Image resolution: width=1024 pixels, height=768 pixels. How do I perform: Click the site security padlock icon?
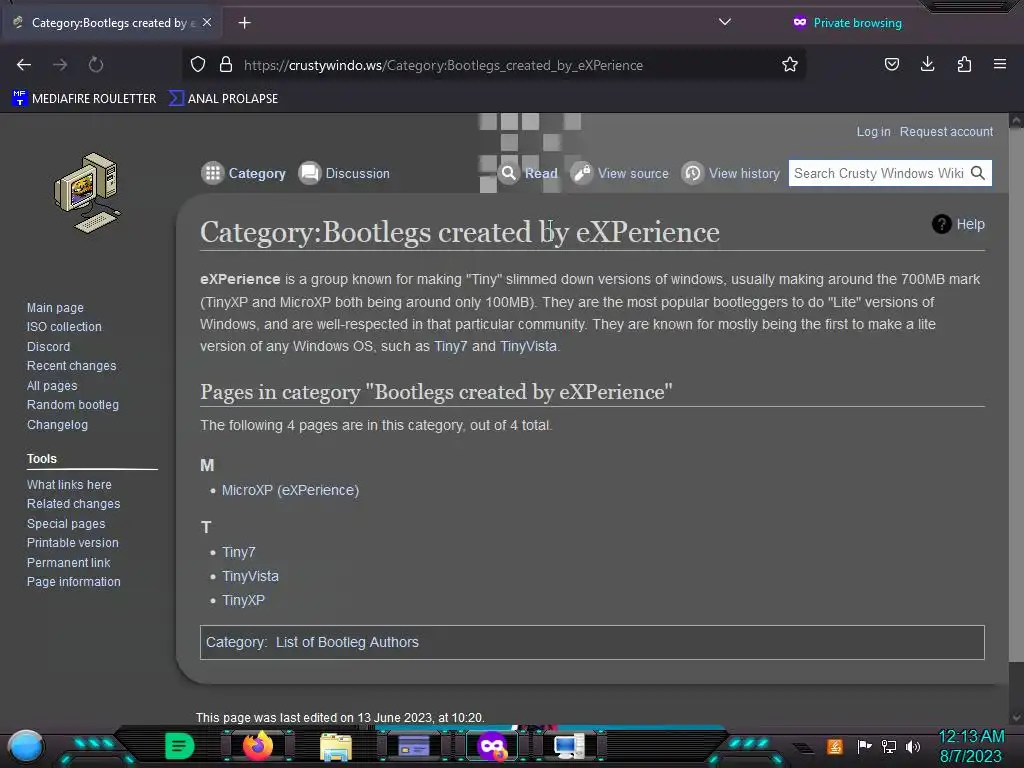click(226, 65)
